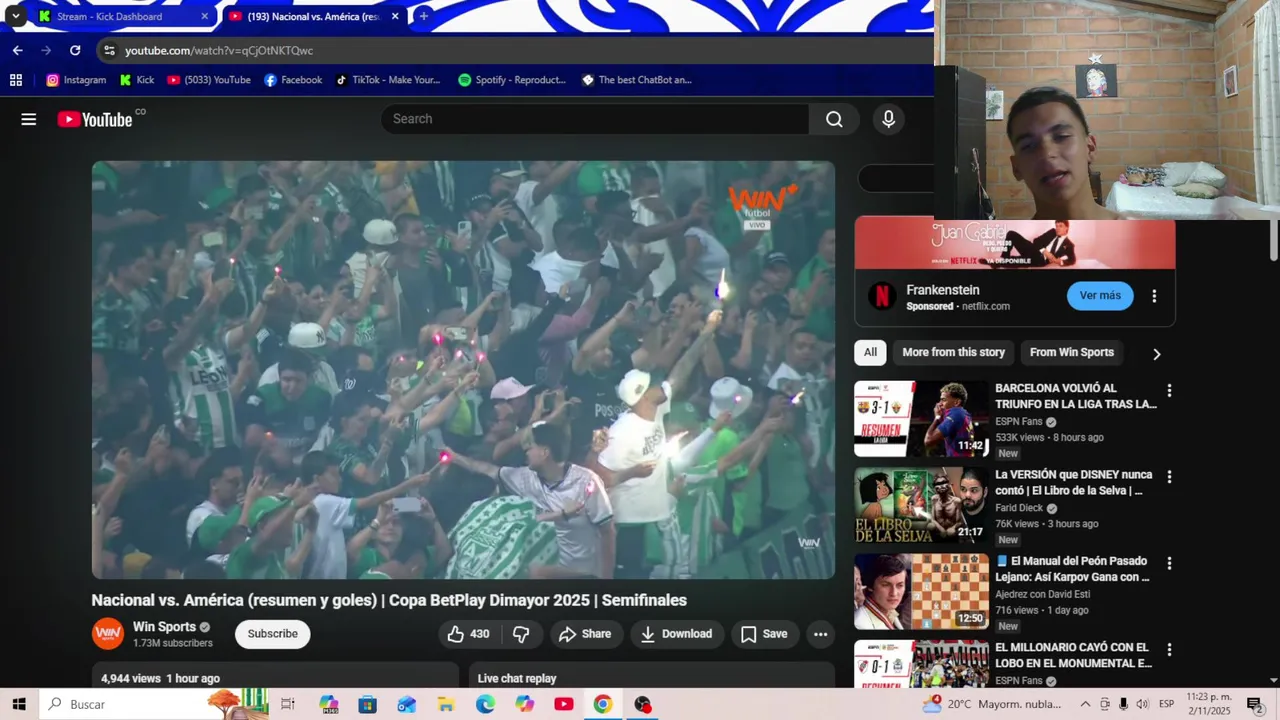Open the Facebook bookmark
1280x720 pixels.
[x=293, y=80]
